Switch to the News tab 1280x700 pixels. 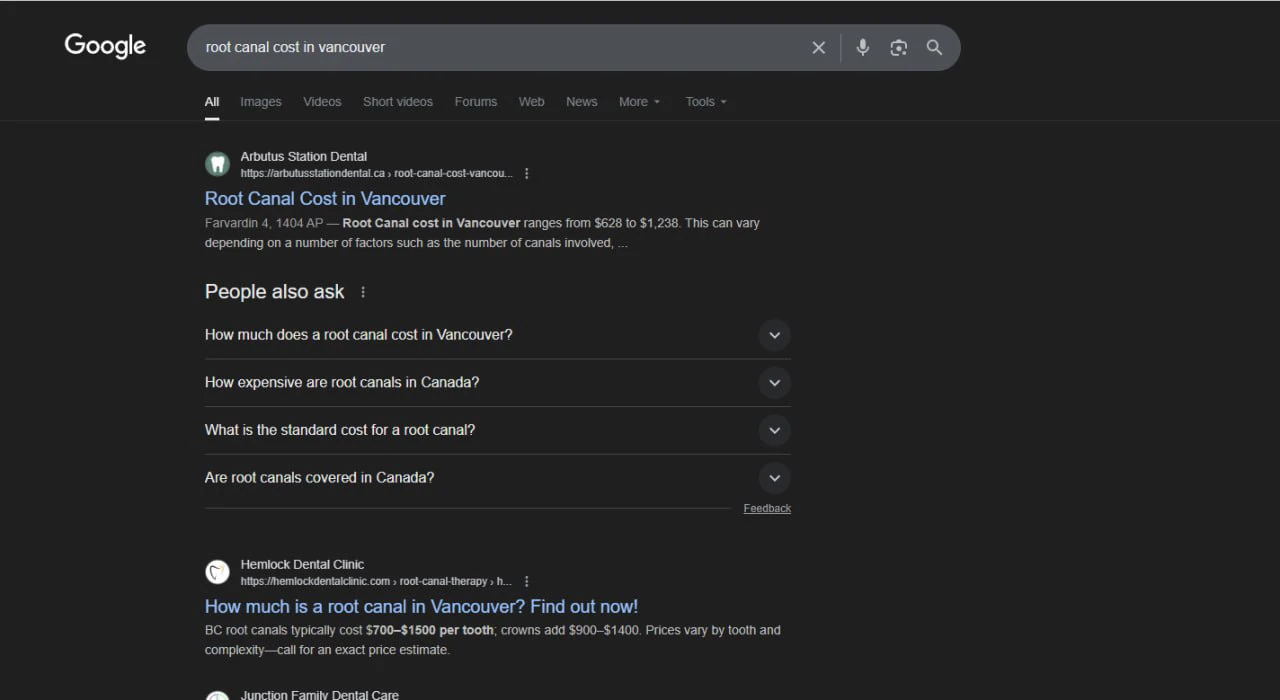(x=582, y=102)
